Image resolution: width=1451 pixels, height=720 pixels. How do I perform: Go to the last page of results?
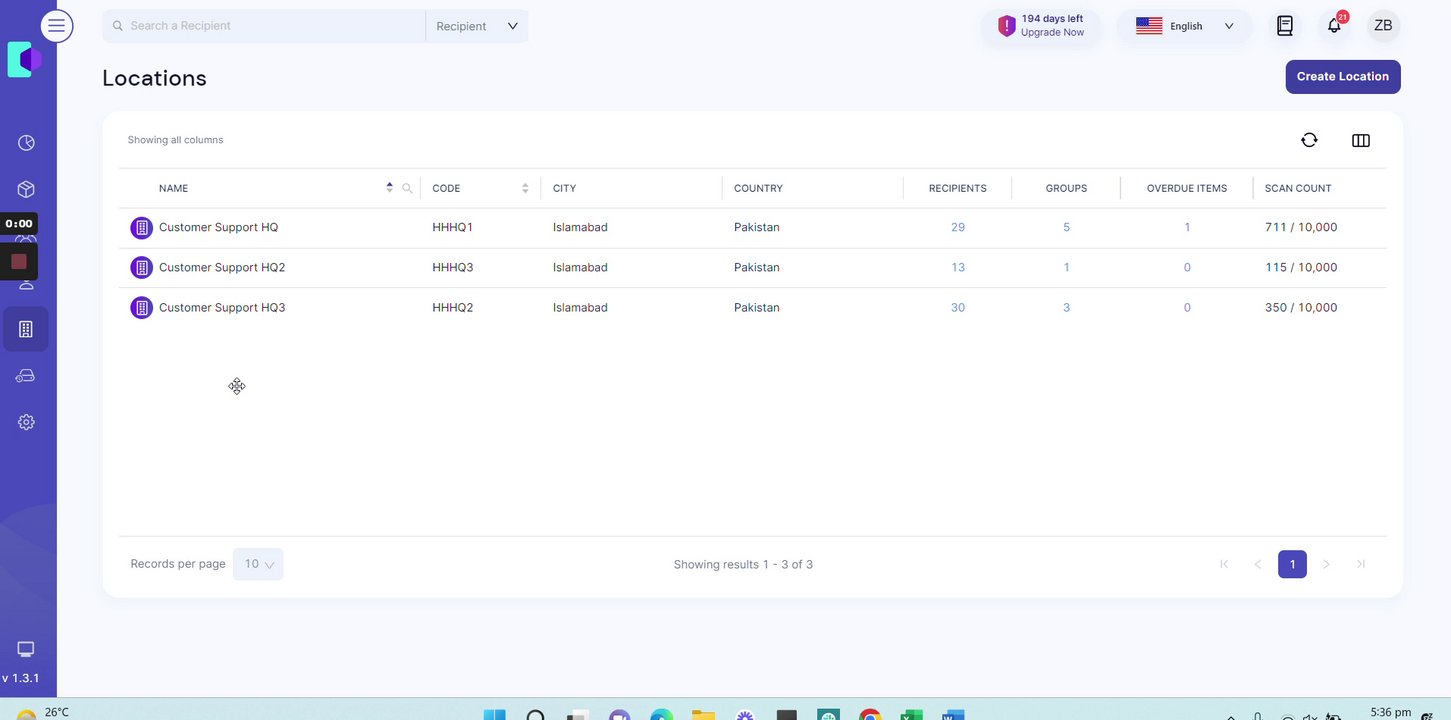click(1361, 564)
